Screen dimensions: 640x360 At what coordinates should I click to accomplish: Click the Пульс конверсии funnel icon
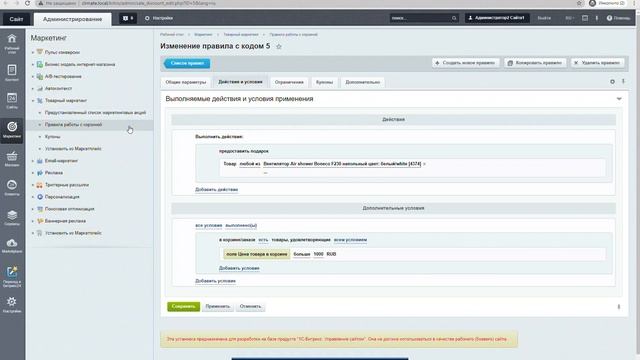pyautogui.click(x=40, y=52)
